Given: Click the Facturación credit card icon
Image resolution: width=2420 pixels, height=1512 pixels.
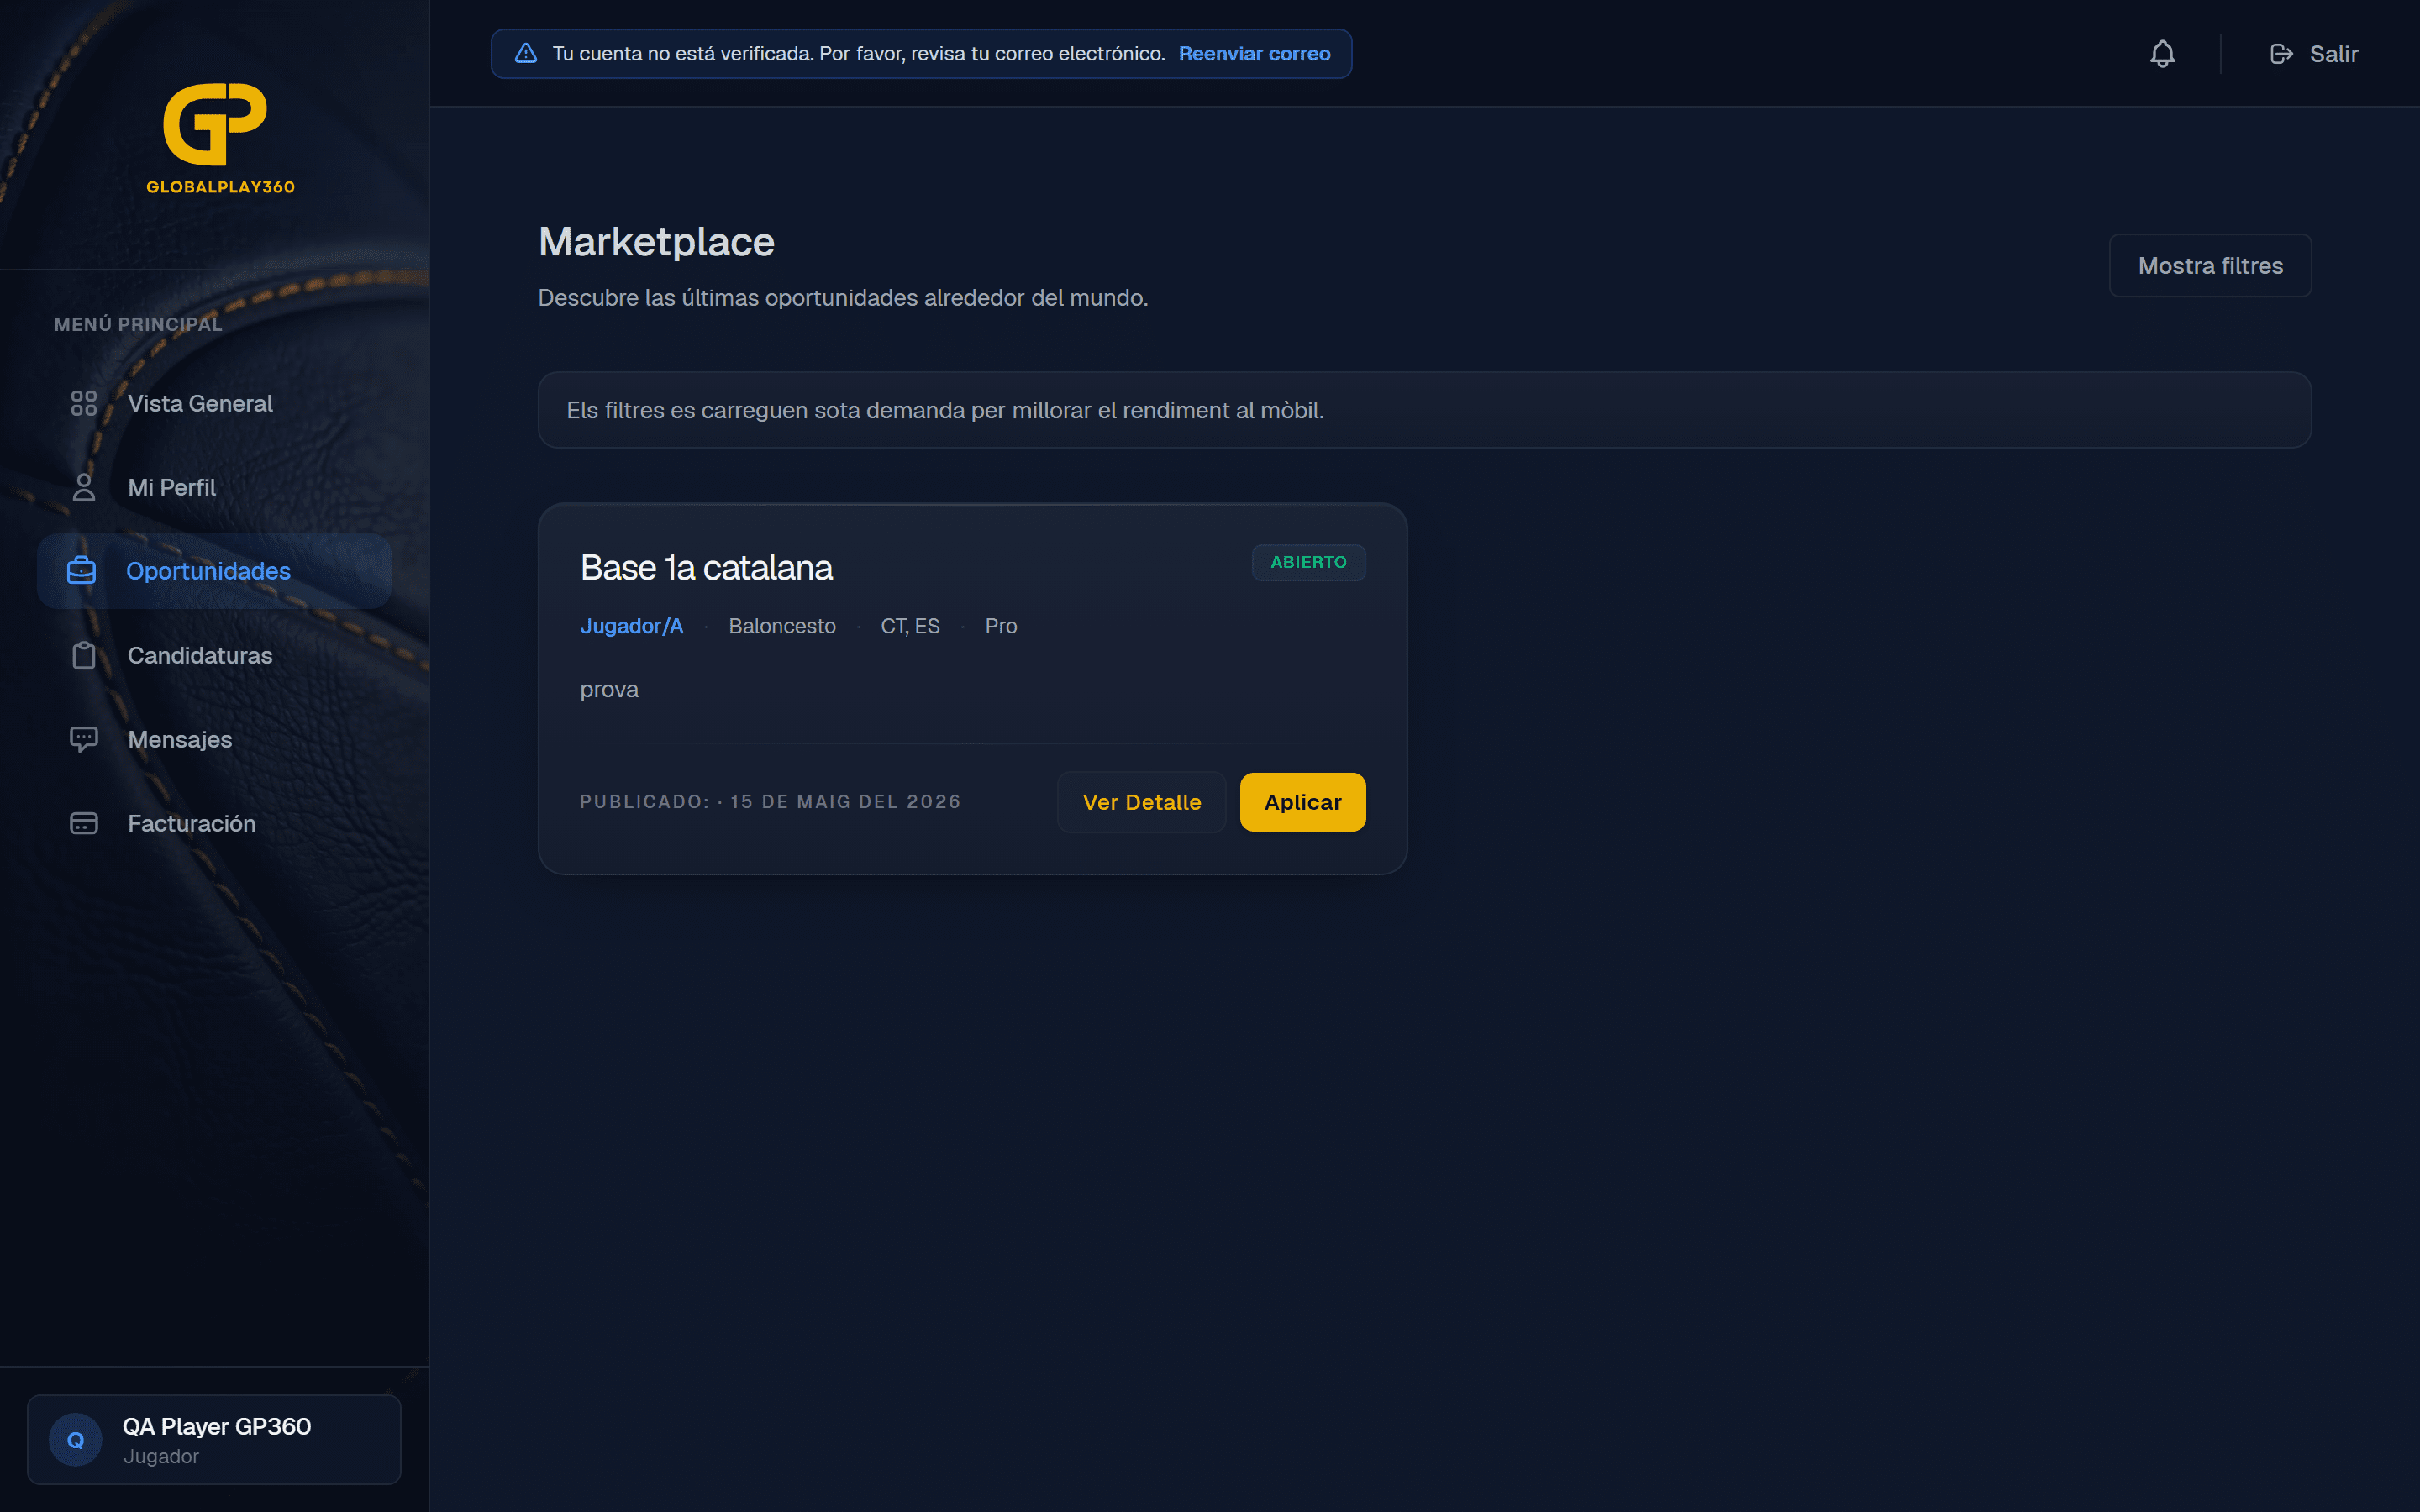Looking at the screenshot, I should click(84, 823).
